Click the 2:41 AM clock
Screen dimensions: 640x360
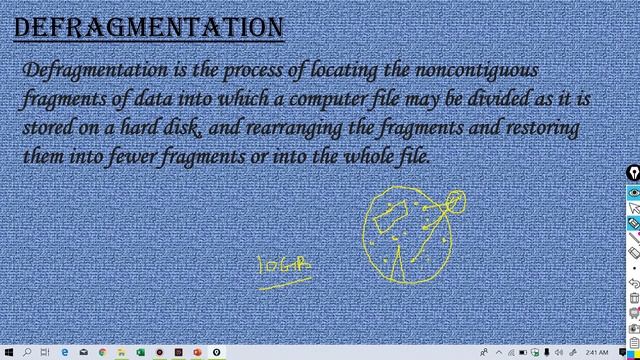[x=597, y=352]
